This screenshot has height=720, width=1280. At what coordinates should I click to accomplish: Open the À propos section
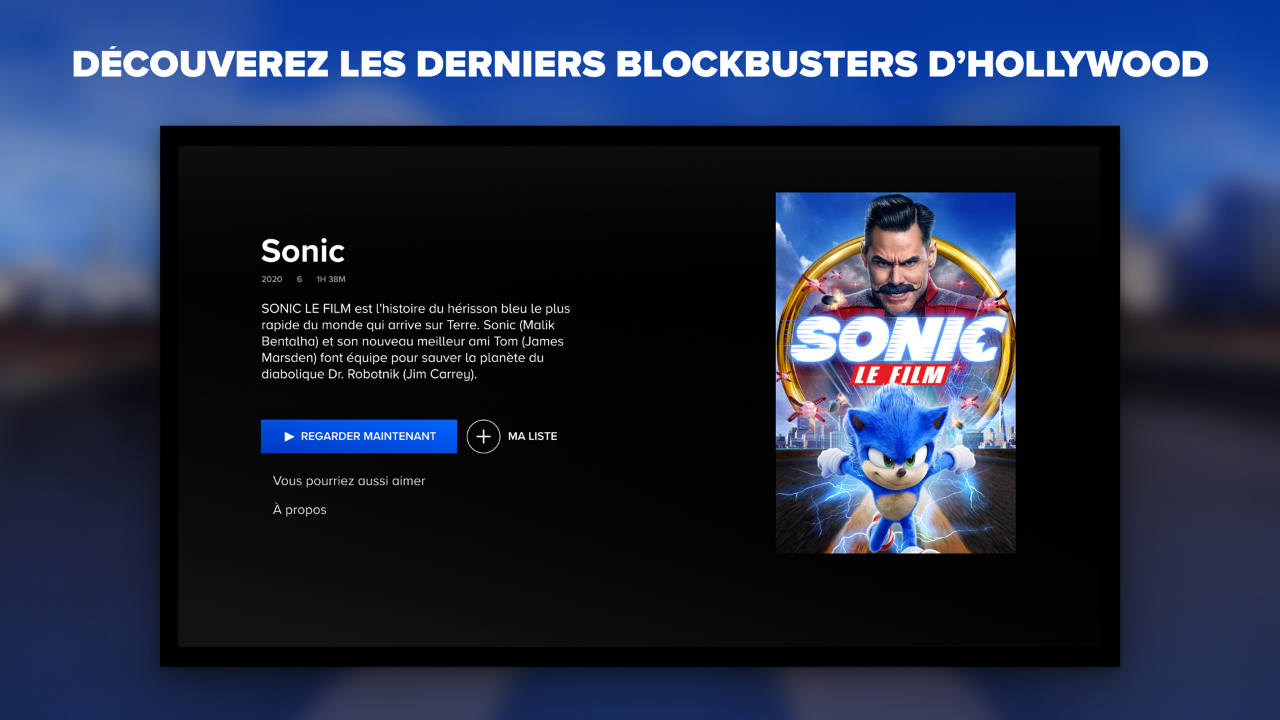[x=299, y=510]
